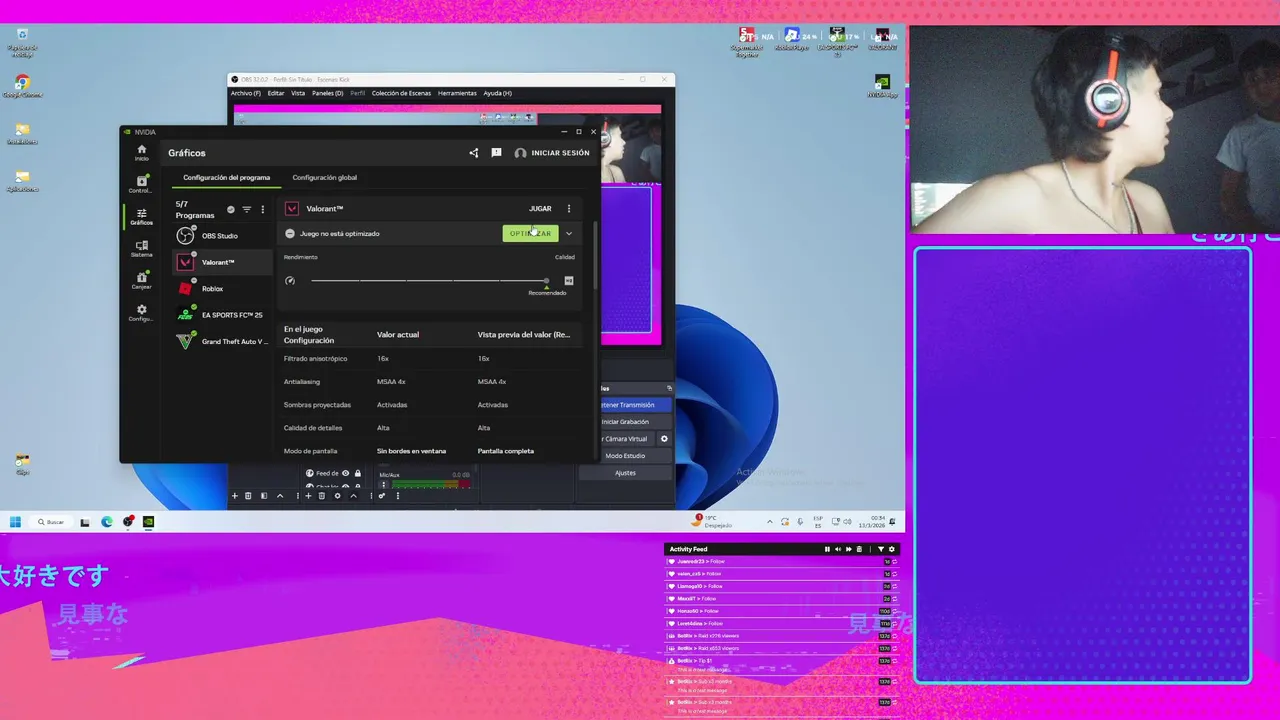The height and width of the screenshot is (720, 1280).
Task: Select Roblox in programs list
Action: (220, 288)
